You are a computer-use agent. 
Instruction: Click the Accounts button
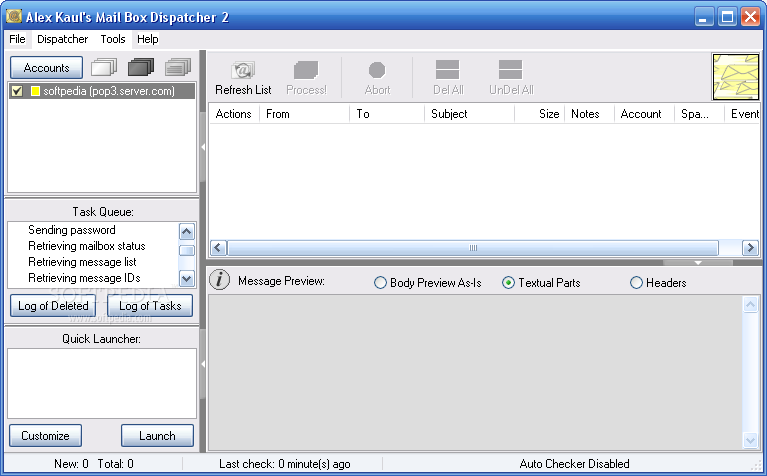[x=46, y=68]
